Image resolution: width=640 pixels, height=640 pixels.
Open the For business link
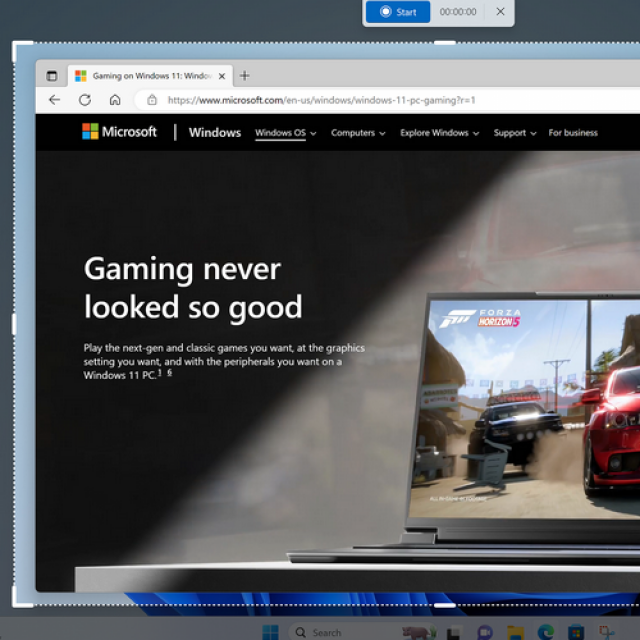[573, 133]
